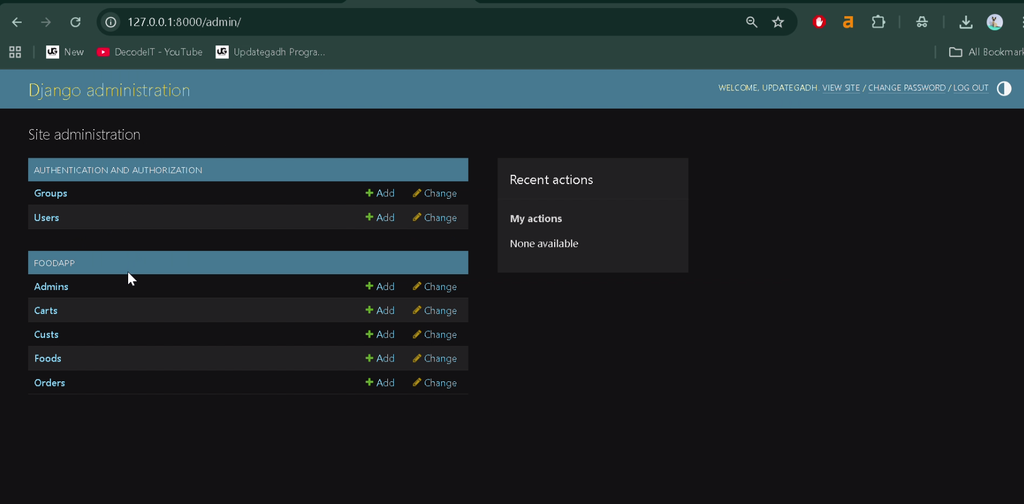Open the orange 'a' extension icon
The width and height of the screenshot is (1024, 504).
coord(848,22)
